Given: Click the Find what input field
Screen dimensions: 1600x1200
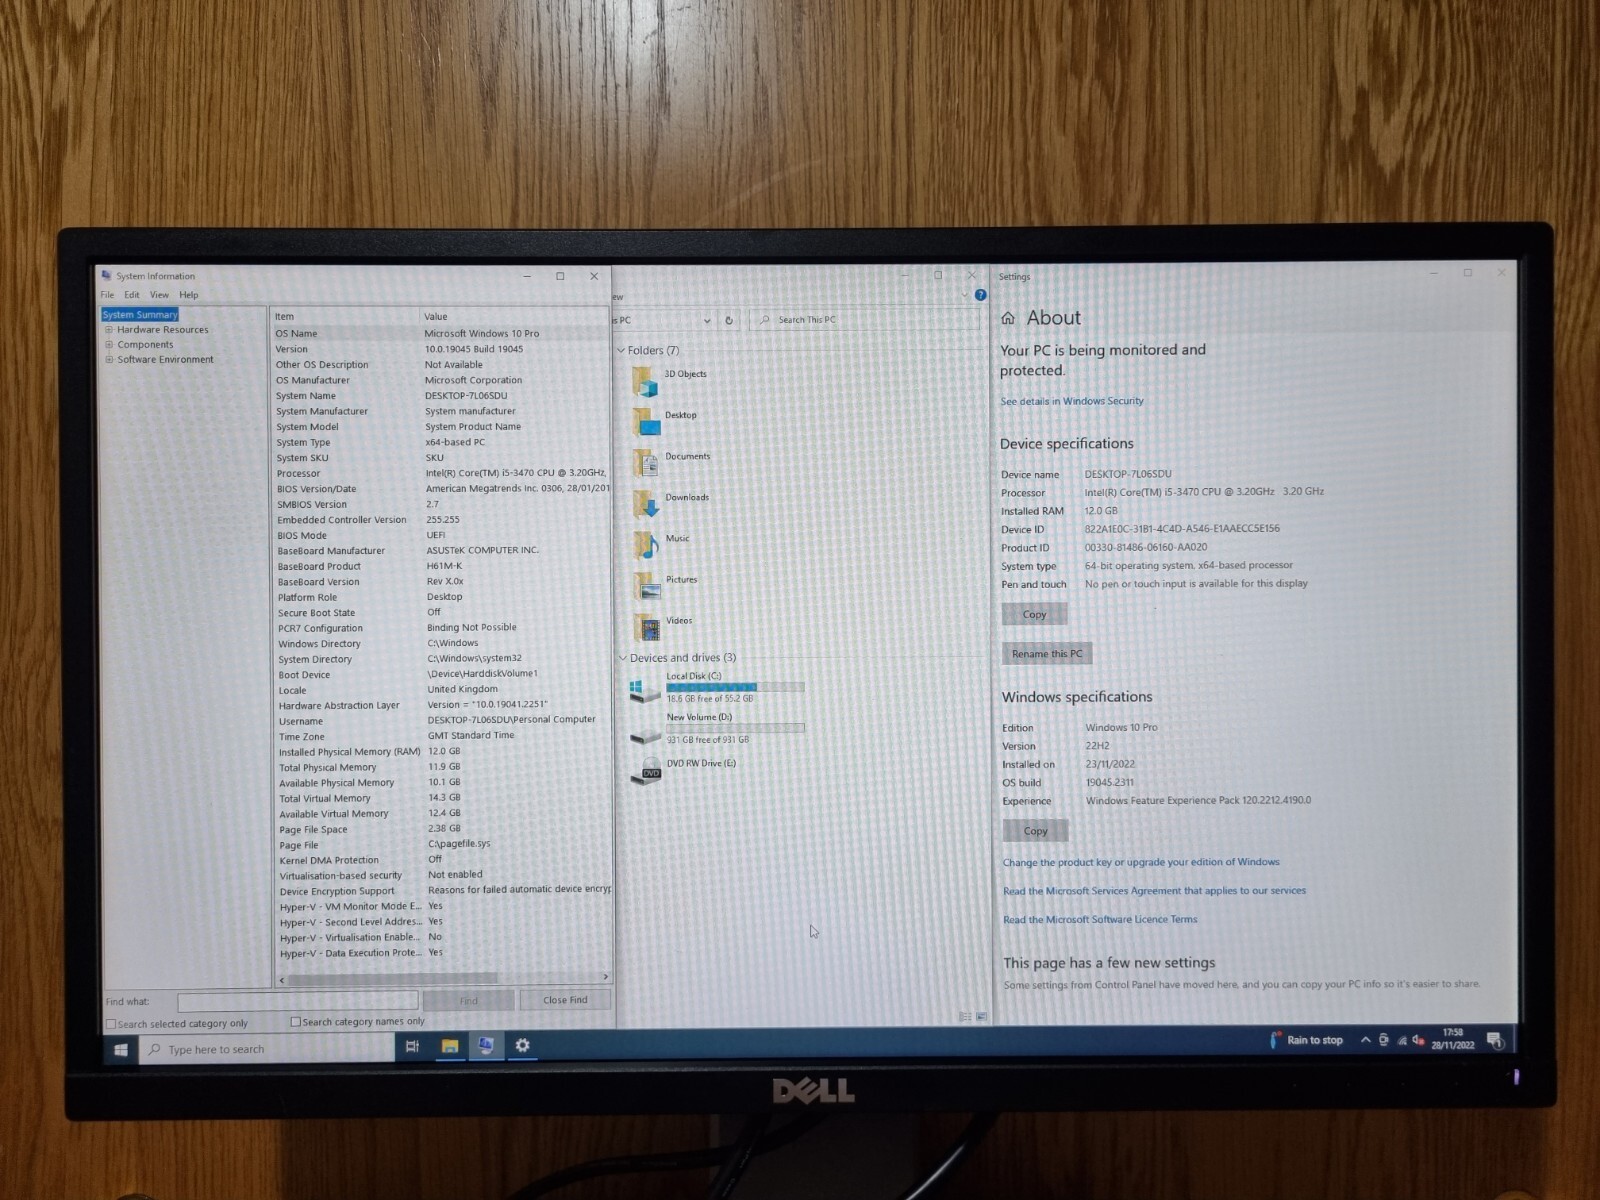Looking at the screenshot, I should [x=298, y=1001].
